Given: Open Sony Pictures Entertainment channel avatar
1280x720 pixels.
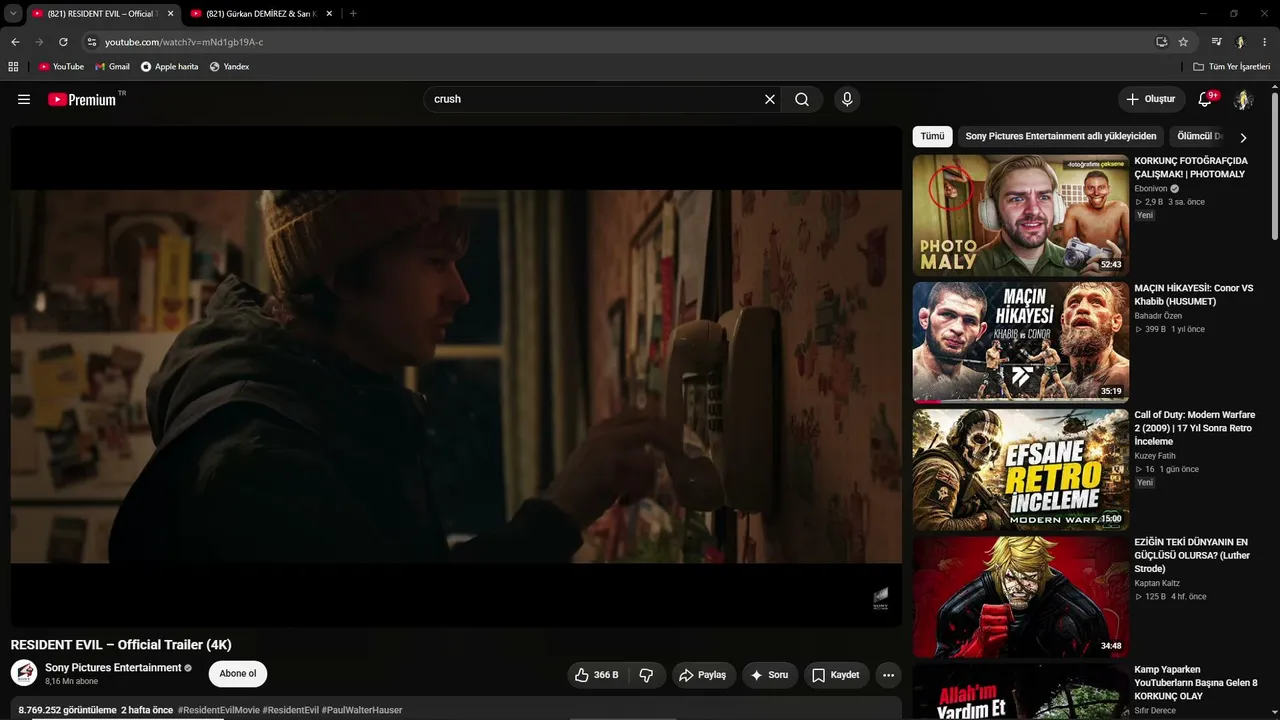Looking at the screenshot, I should (24, 672).
